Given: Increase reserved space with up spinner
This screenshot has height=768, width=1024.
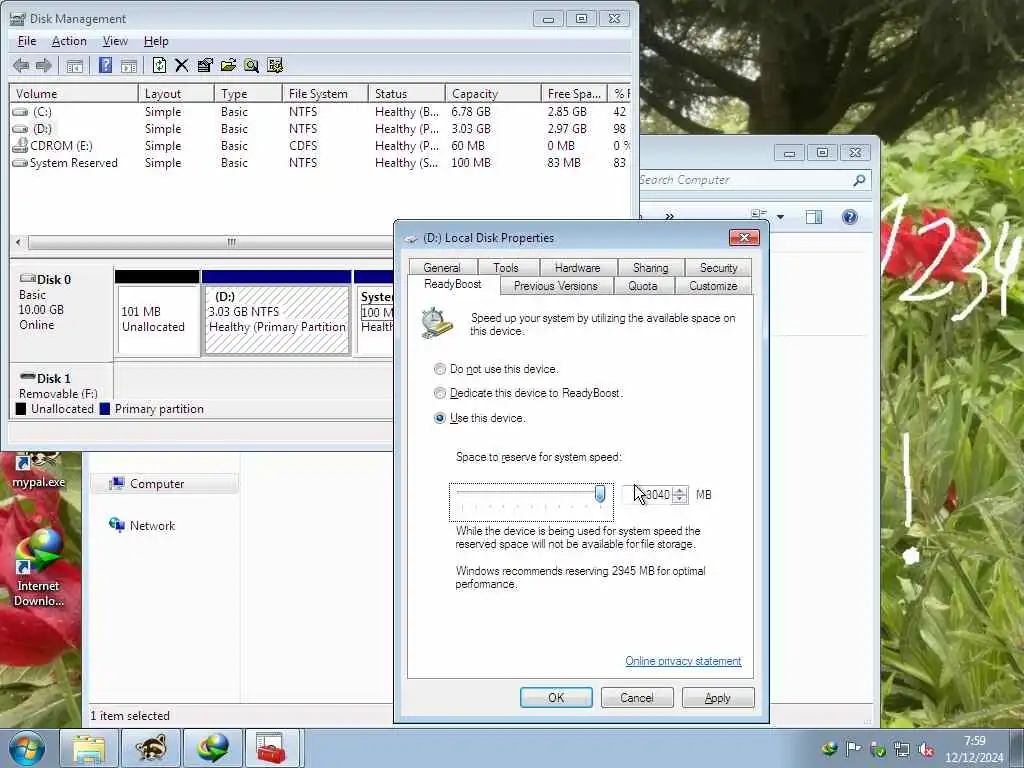Looking at the screenshot, I should point(680,490).
